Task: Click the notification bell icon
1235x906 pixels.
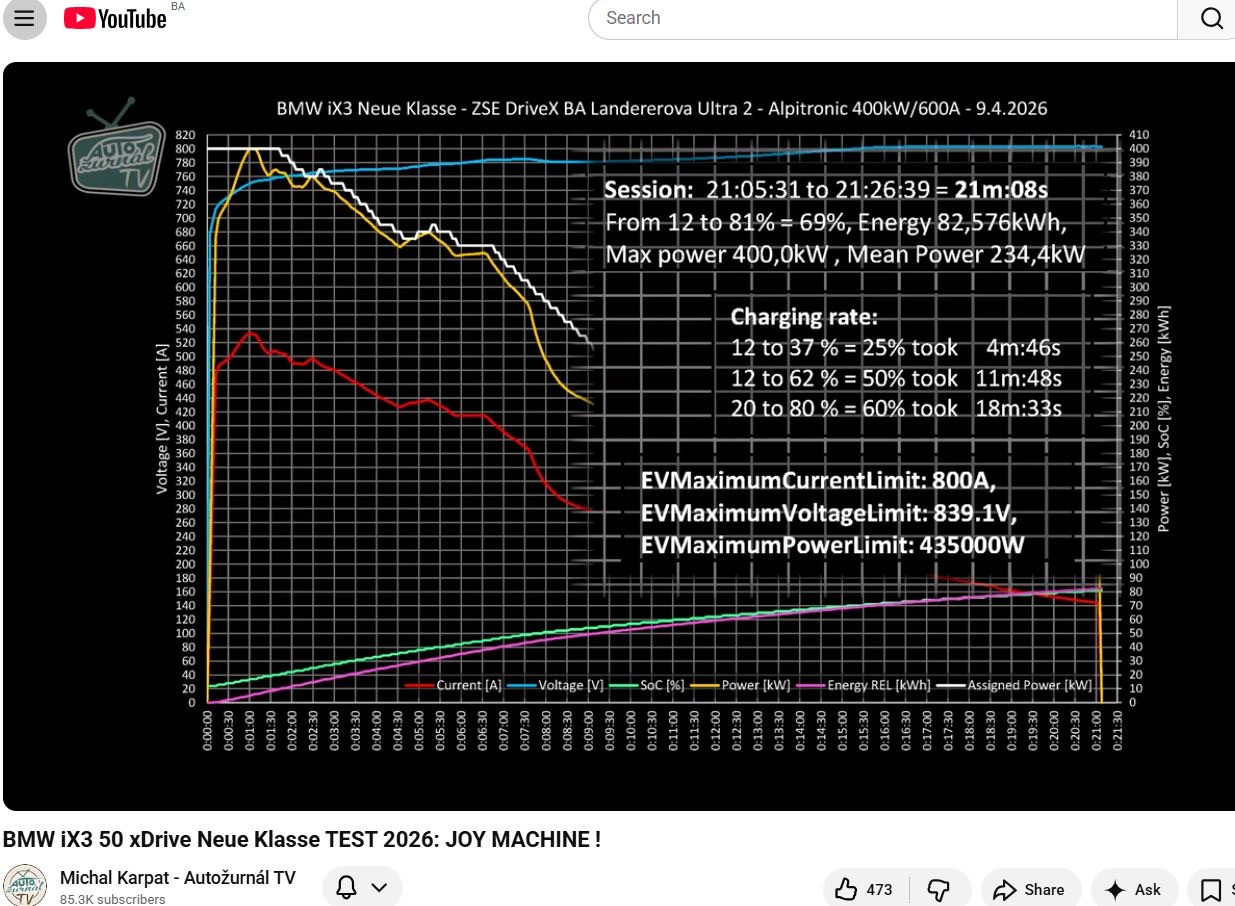Action: 346,887
